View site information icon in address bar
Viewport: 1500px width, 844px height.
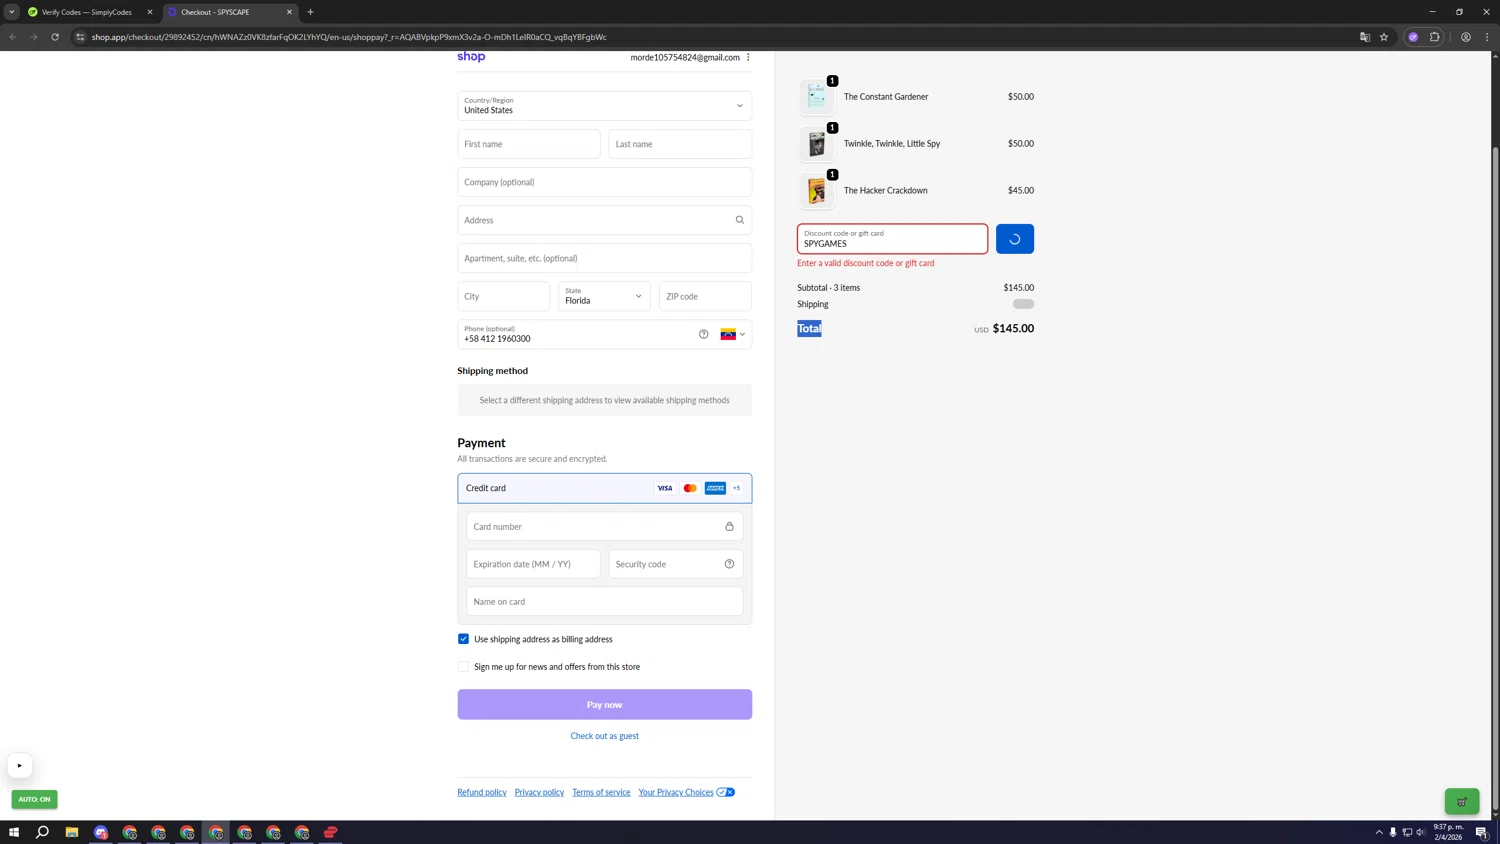[x=80, y=37]
